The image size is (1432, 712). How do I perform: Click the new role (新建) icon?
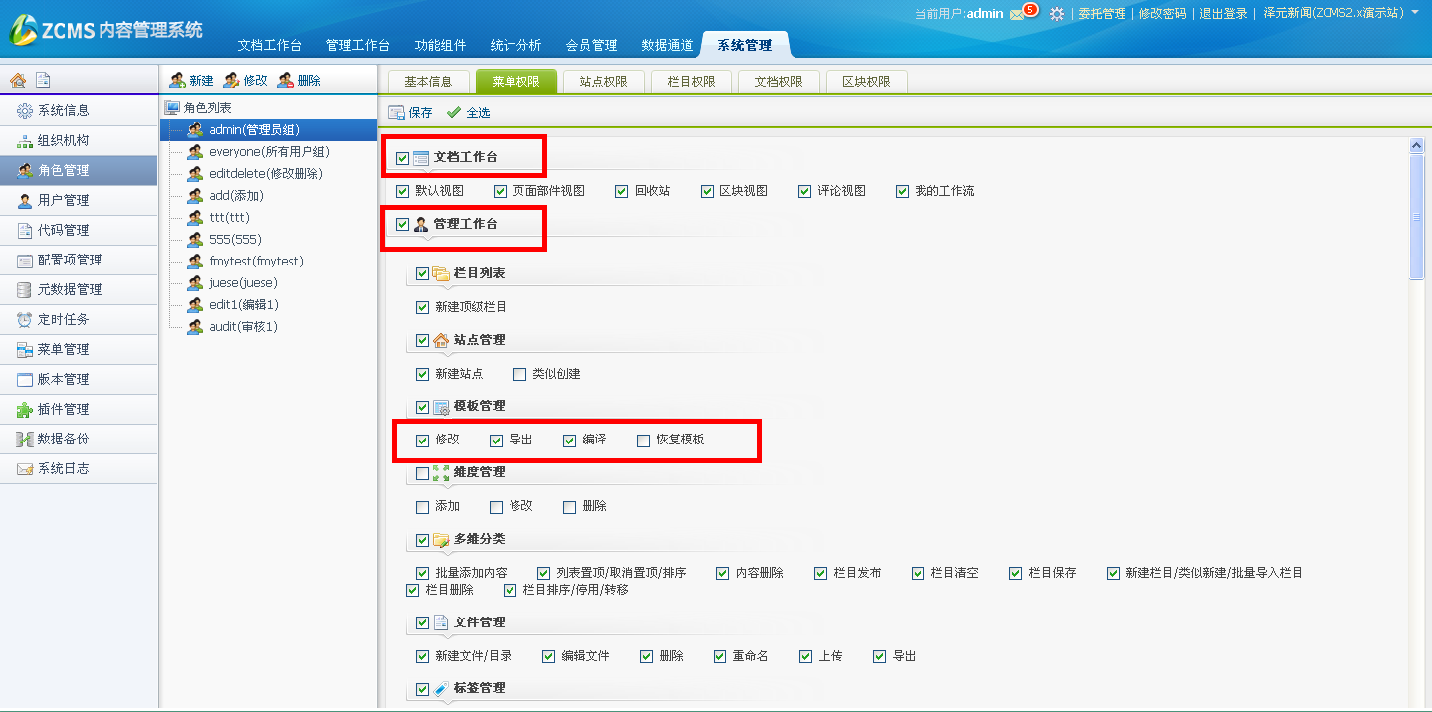pyautogui.click(x=177, y=81)
